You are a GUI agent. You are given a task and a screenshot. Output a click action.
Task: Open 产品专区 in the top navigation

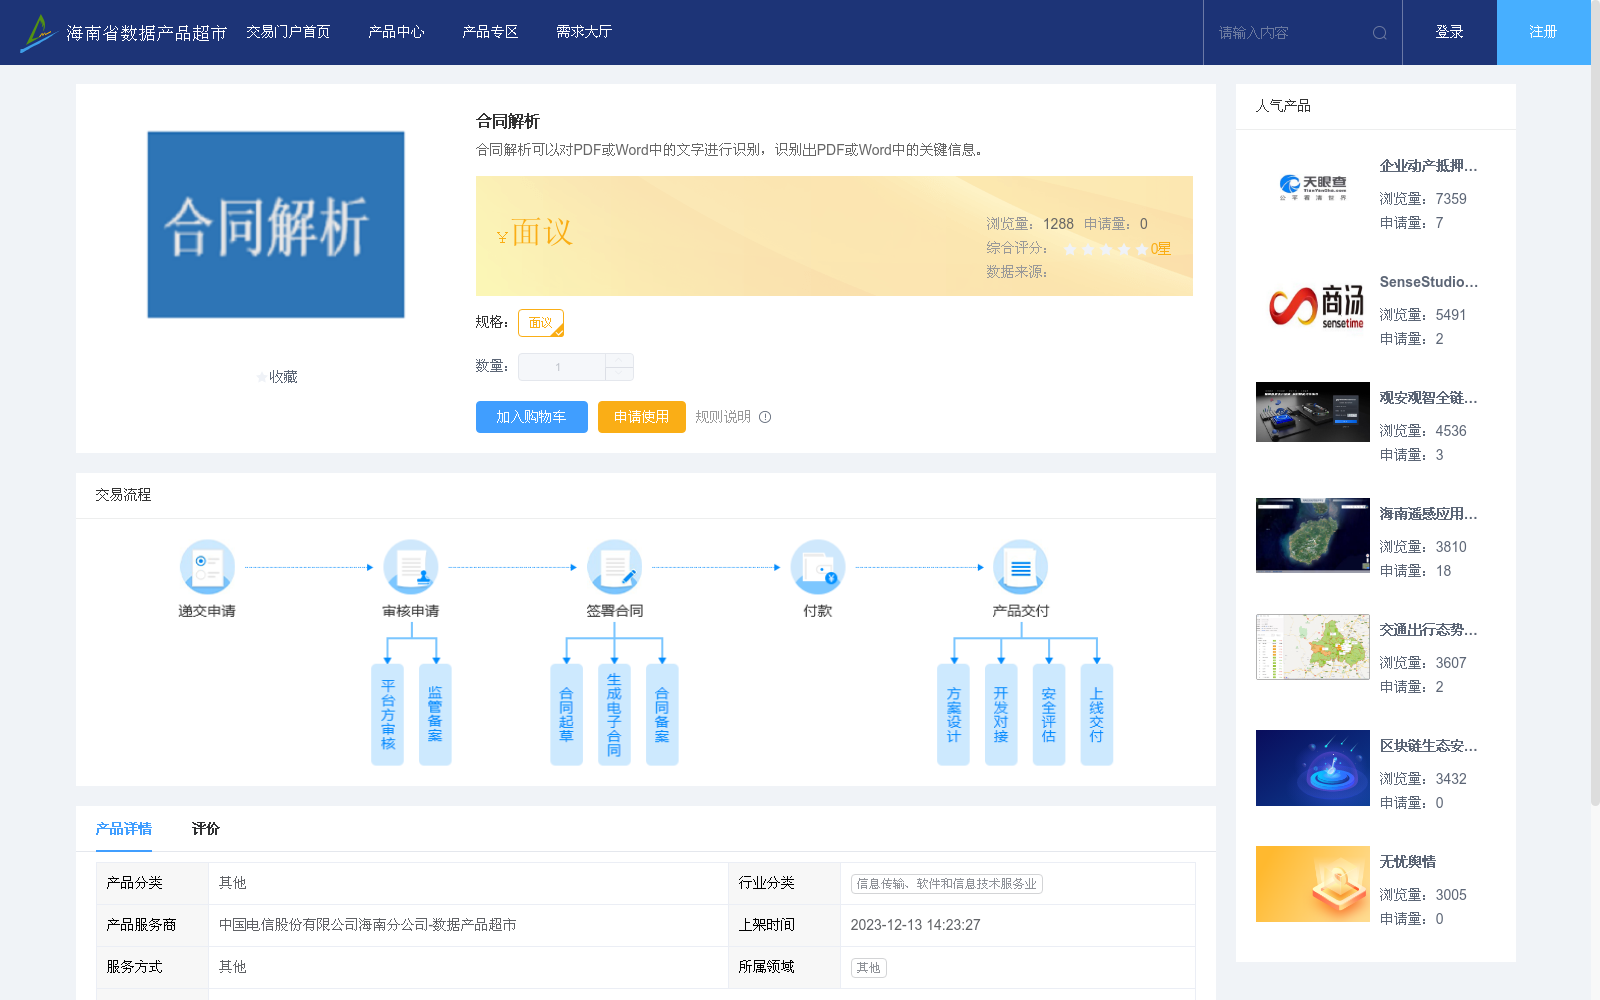tap(490, 32)
